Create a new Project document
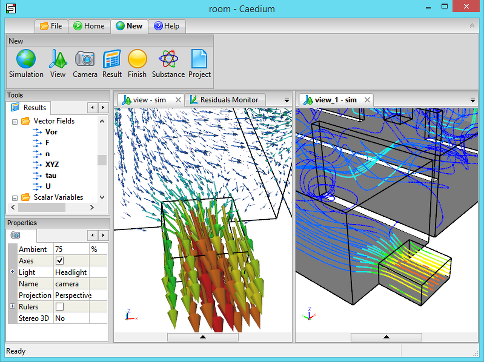This screenshot has height=362, width=484. (199, 63)
